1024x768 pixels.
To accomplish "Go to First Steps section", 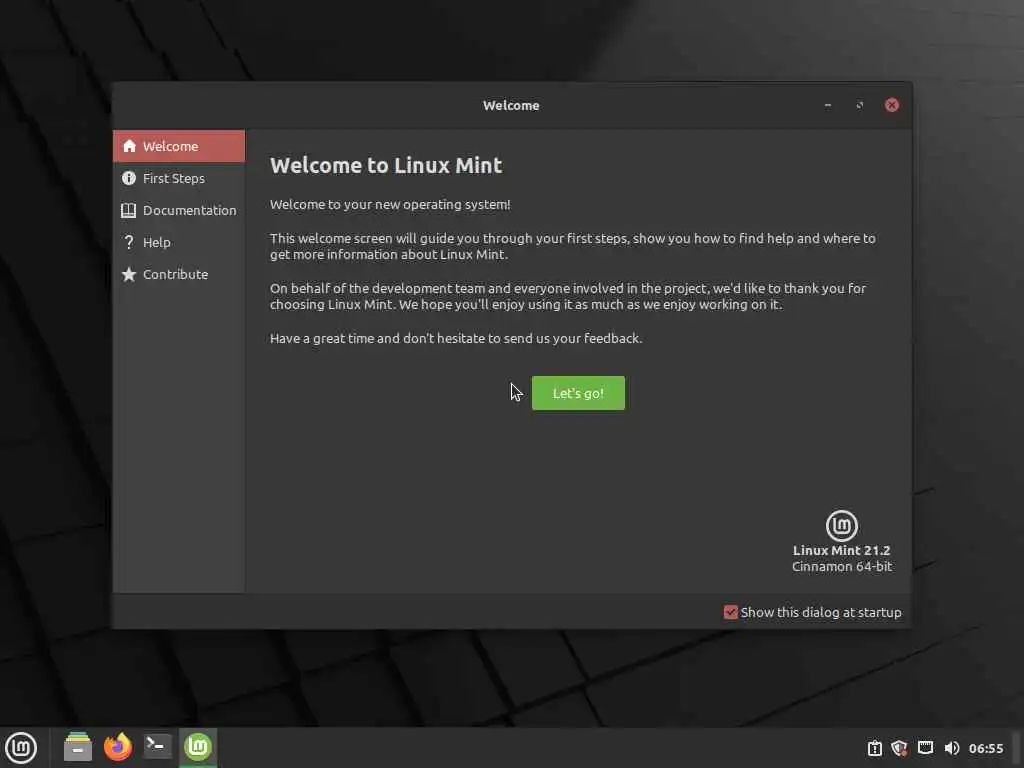I will point(179,178).
